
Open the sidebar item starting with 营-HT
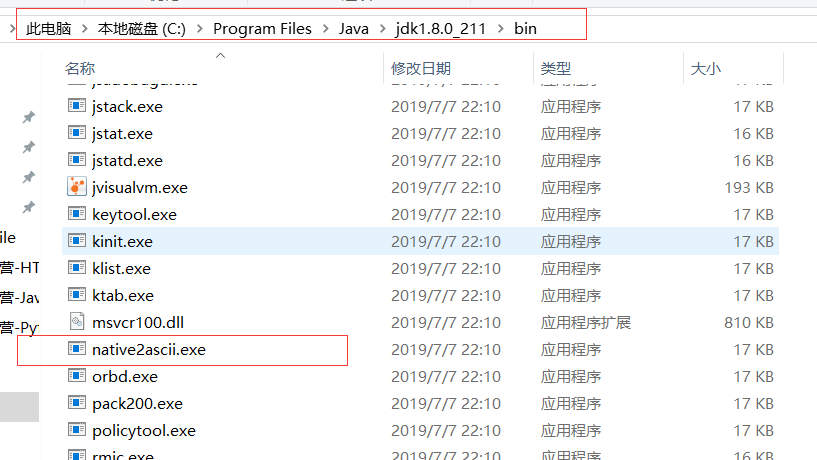tap(19, 268)
